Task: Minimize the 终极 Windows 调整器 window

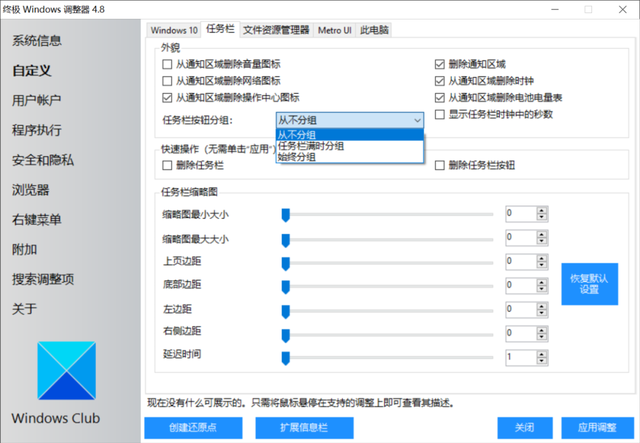Action: point(555,9)
